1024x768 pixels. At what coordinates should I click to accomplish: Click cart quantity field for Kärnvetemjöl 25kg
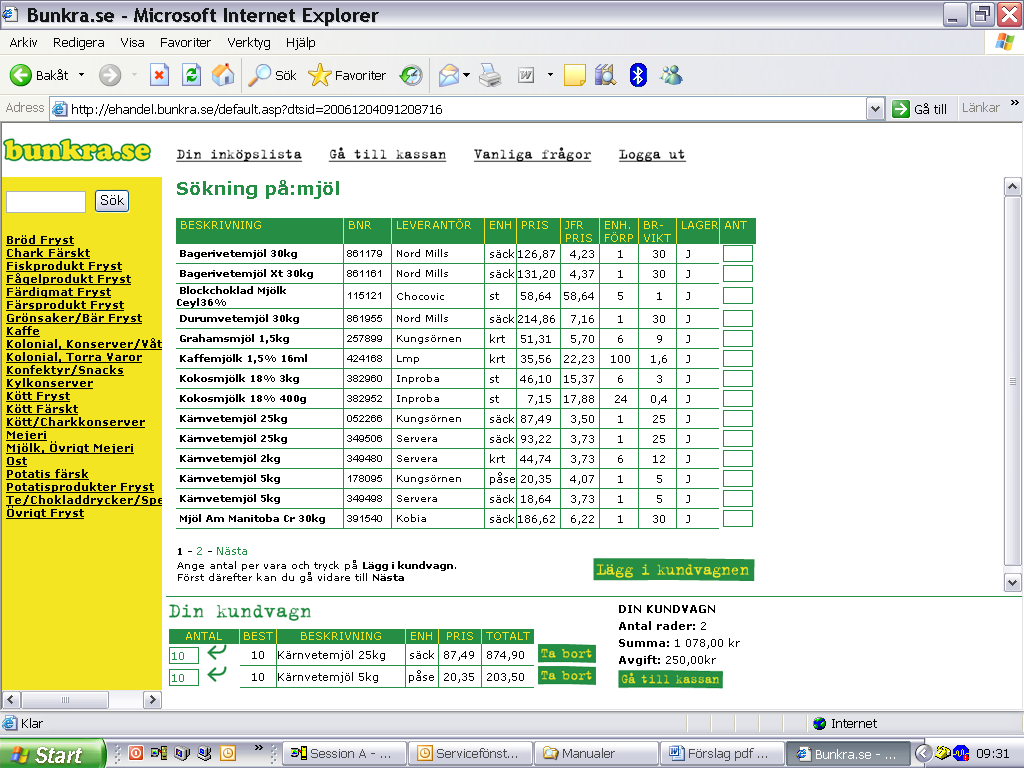[184, 656]
